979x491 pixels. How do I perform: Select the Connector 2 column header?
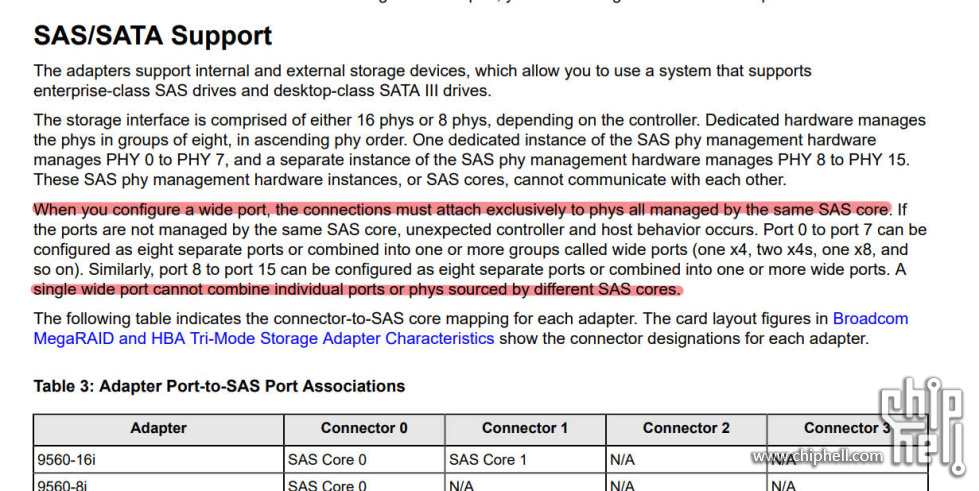(686, 429)
